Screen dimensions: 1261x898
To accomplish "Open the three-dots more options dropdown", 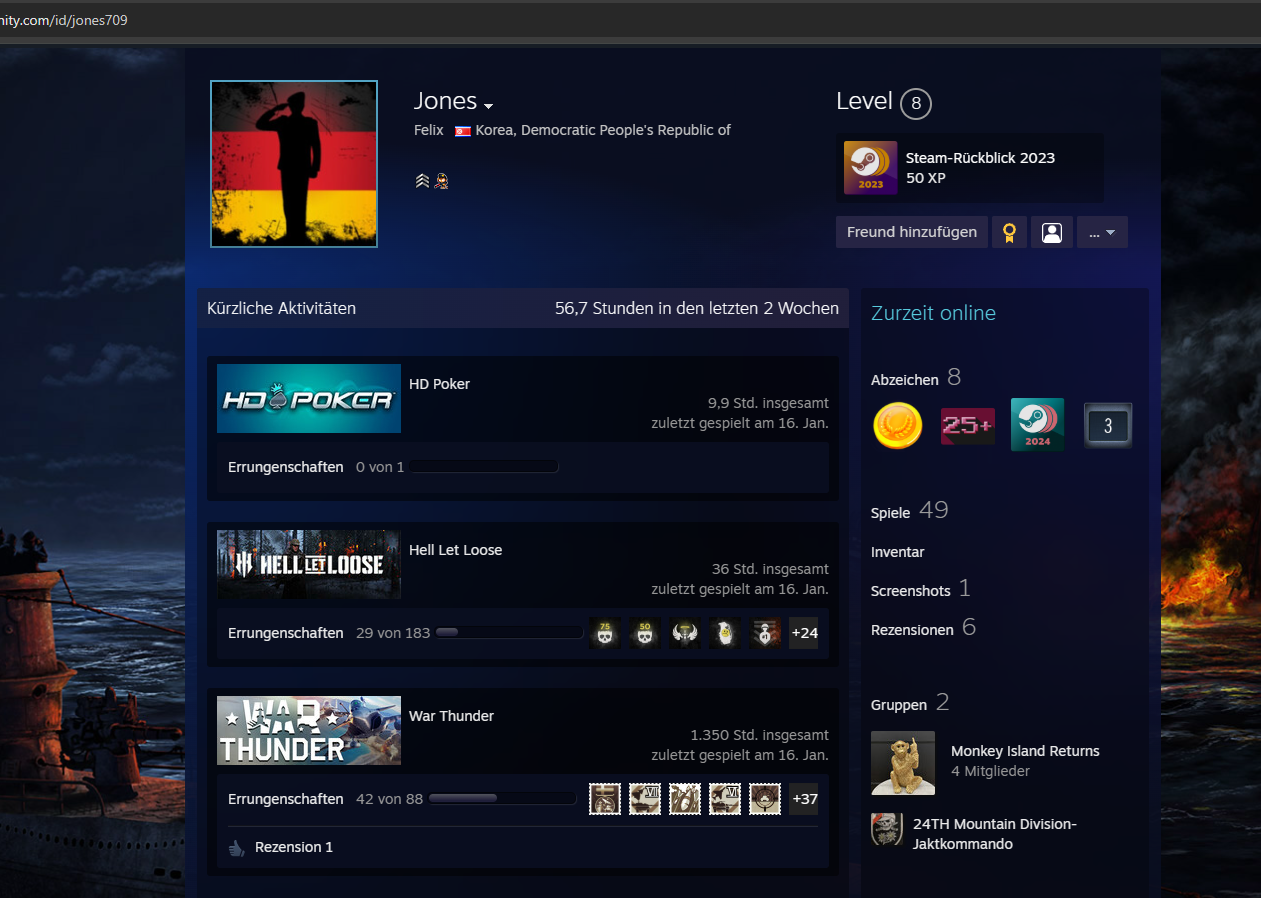I will pyautogui.click(x=1101, y=232).
